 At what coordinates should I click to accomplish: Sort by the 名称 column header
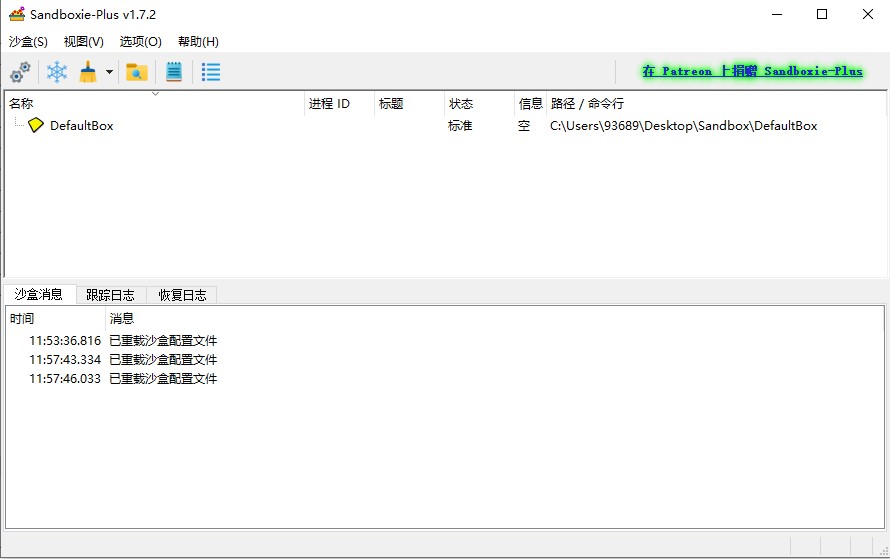click(154, 104)
